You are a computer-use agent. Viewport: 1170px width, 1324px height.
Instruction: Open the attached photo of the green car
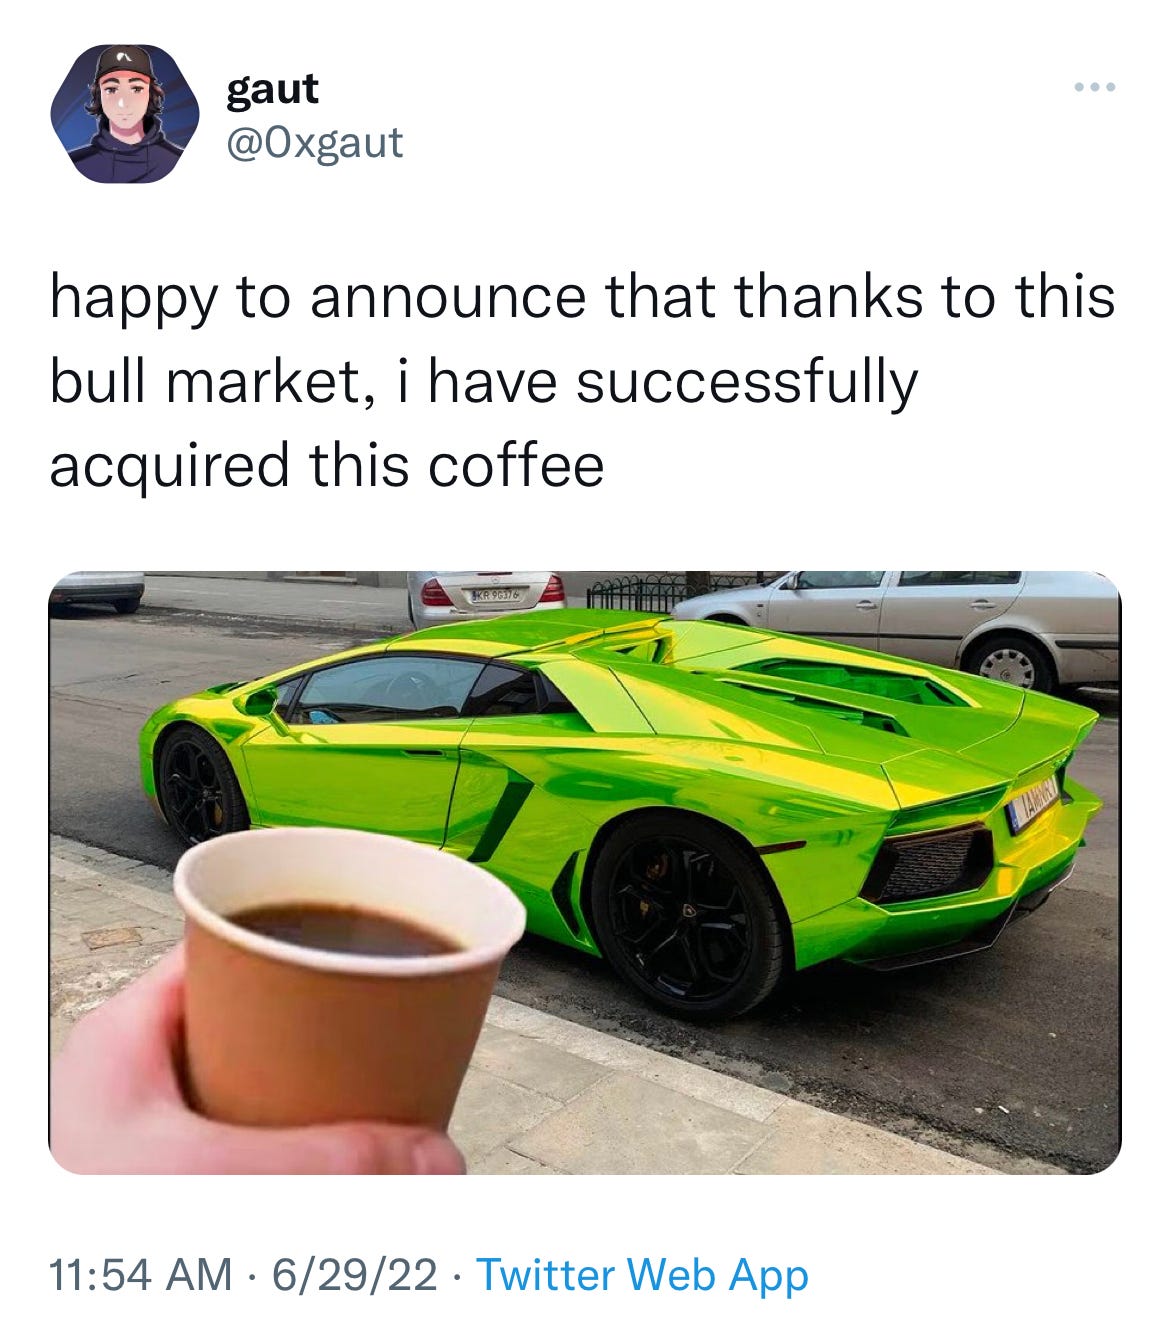tap(585, 872)
